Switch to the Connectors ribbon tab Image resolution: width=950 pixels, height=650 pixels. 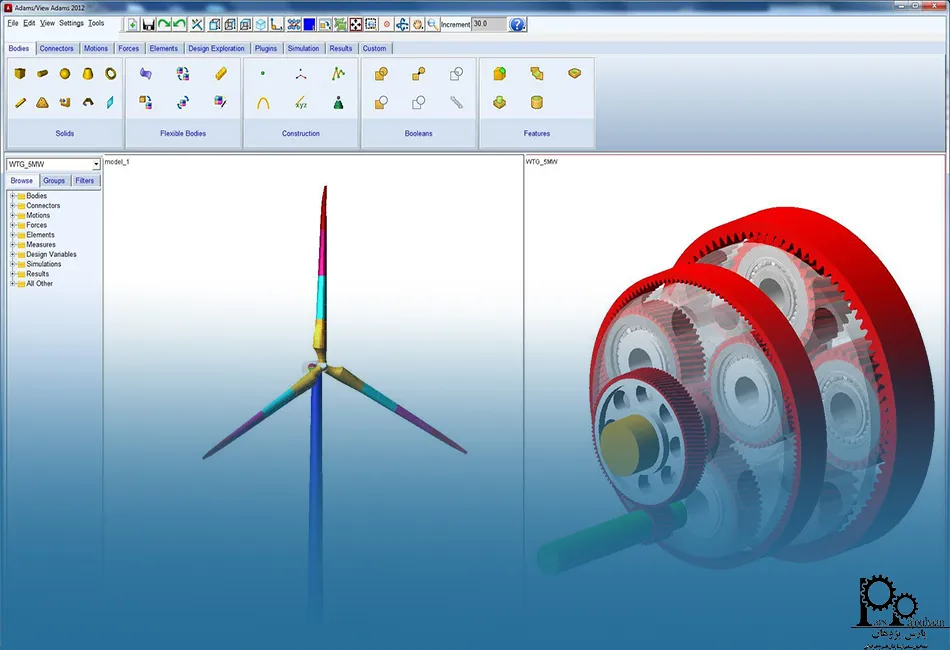pyautogui.click(x=57, y=48)
